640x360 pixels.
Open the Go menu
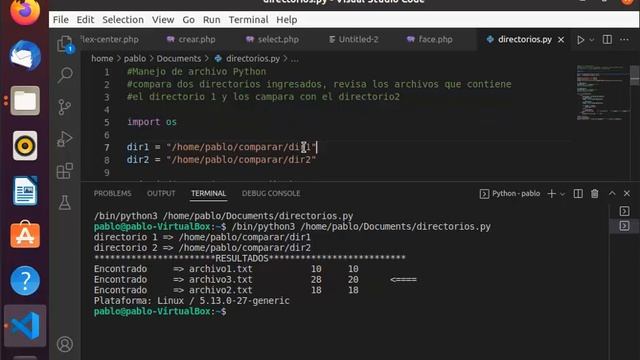(x=188, y=20)
